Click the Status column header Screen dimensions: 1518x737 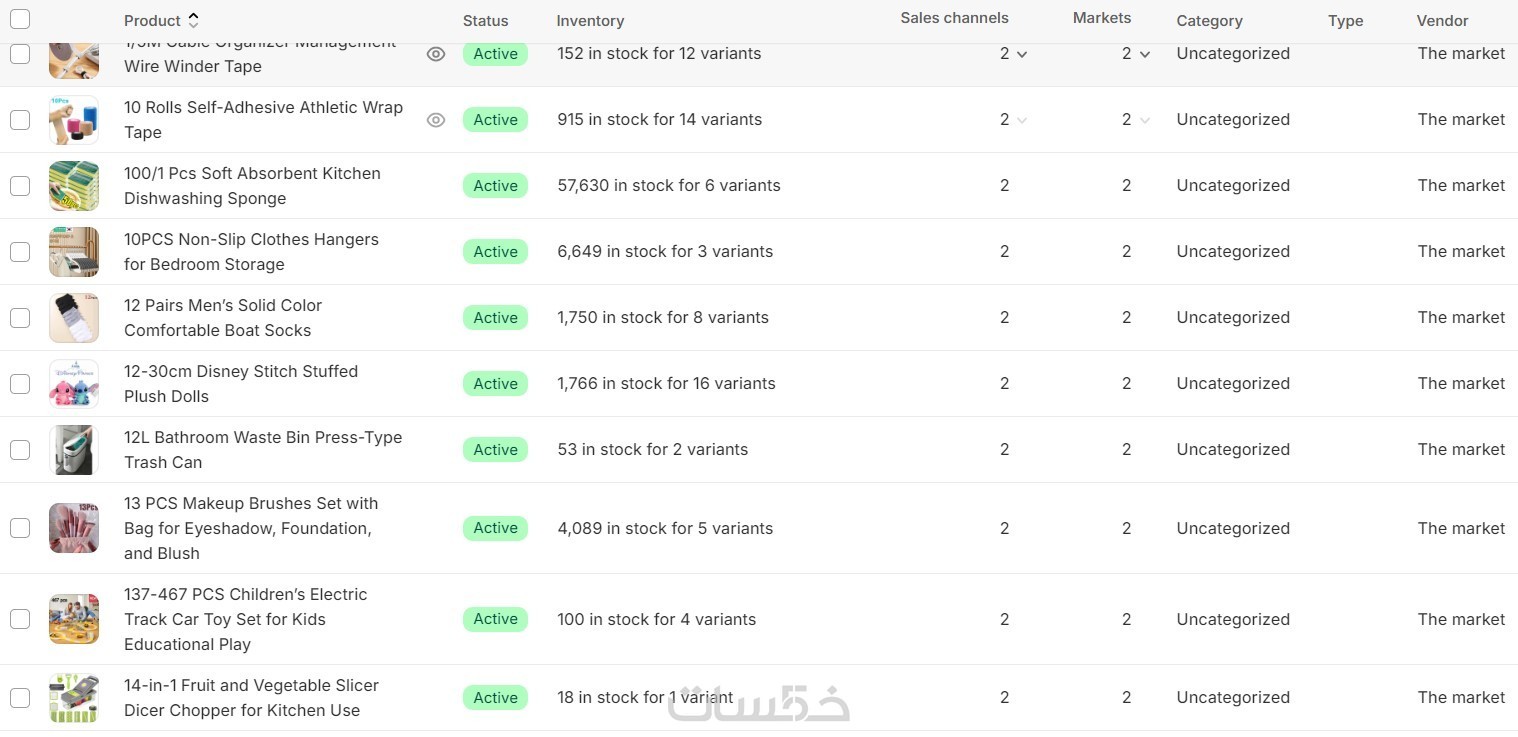[x=485, y=21]
